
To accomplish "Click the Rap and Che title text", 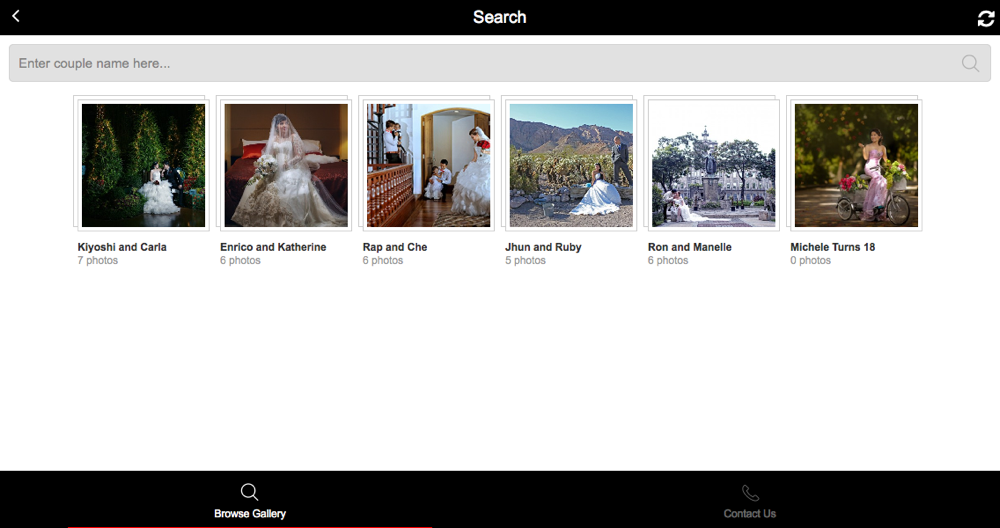I will point(395,247).
